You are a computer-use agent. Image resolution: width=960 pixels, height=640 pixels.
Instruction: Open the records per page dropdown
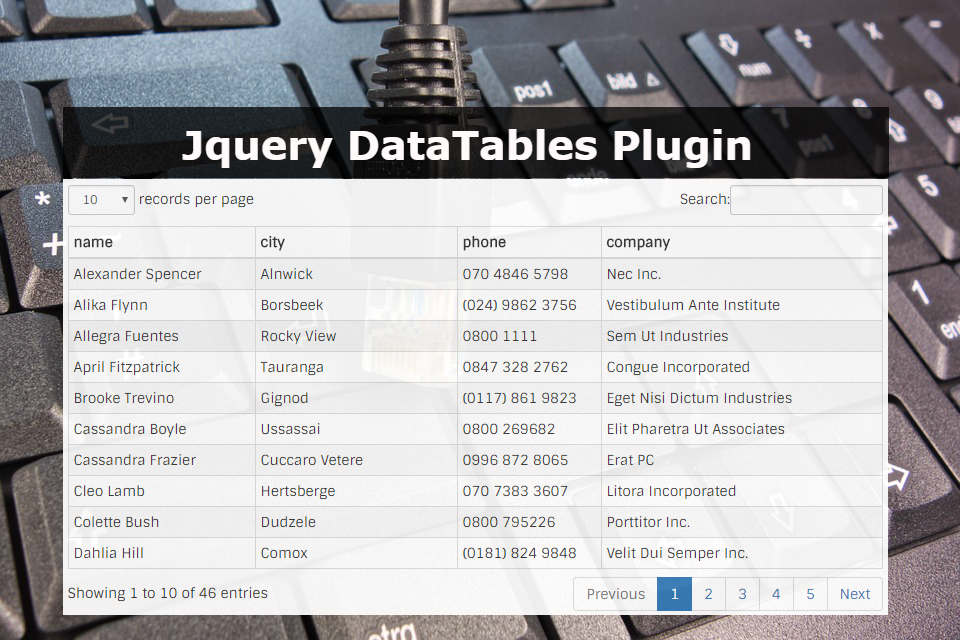click(x=100, y=199)
